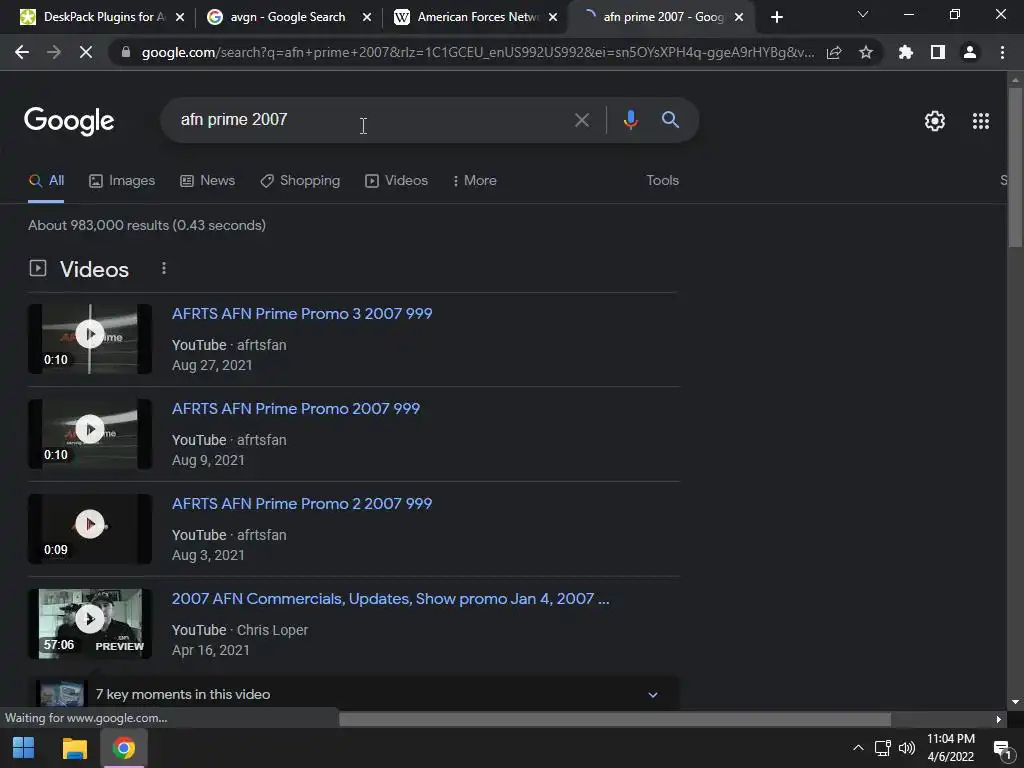Select the Images search filter
1024x768 pixels.
[x=122, y=181]
